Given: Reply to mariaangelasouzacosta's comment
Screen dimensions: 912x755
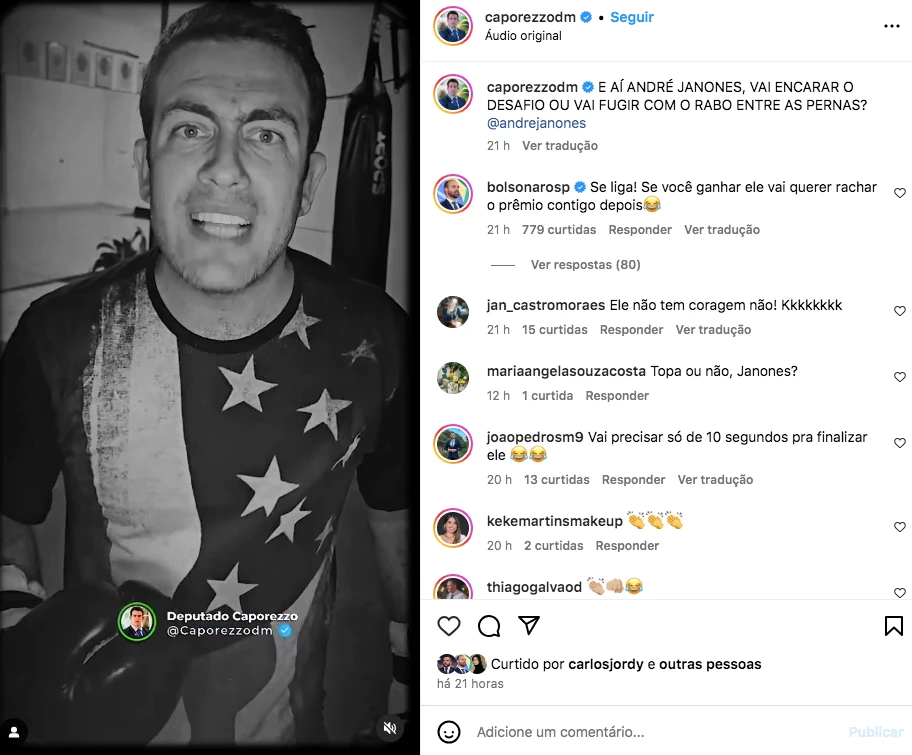Looking at the screenshot, I should pyautogui.click(x=617, y=396).
